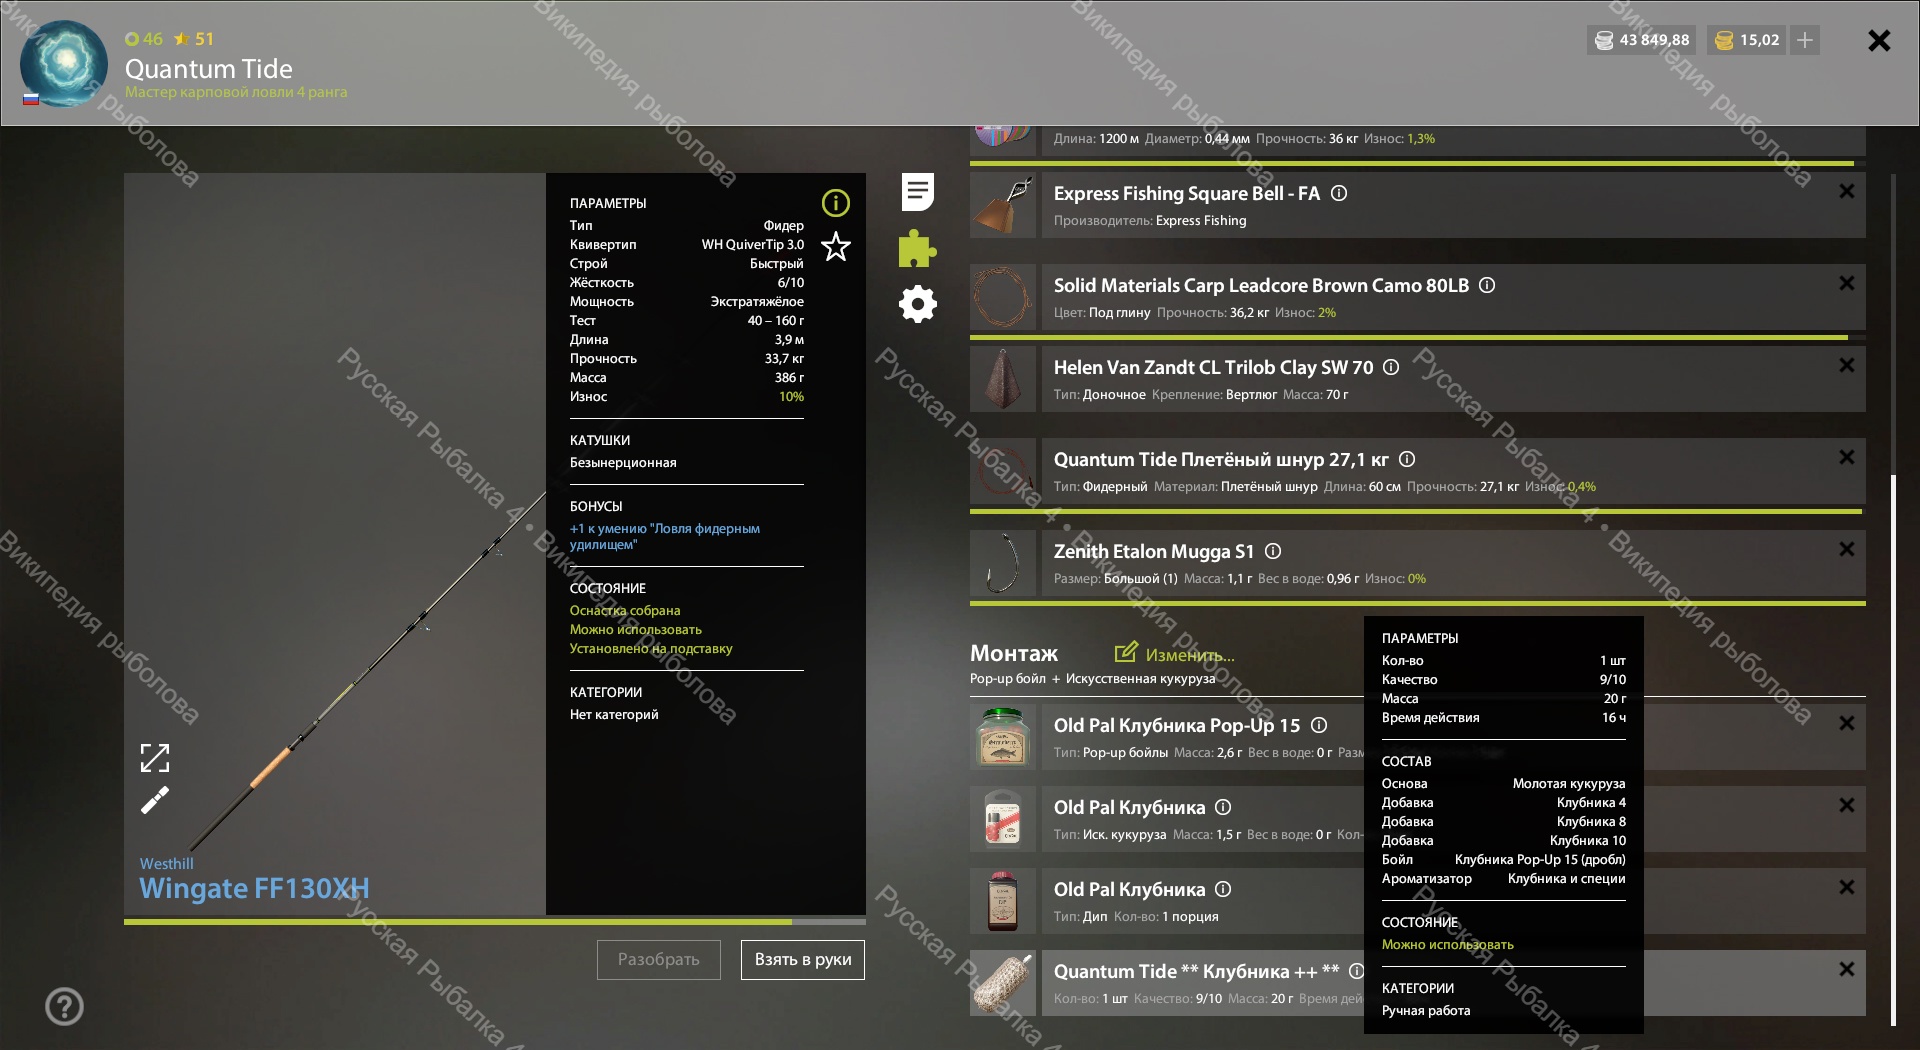The image size is (1920, 1050).
Task: Click the Westhill manufacturer label
Action: (166, 863)
